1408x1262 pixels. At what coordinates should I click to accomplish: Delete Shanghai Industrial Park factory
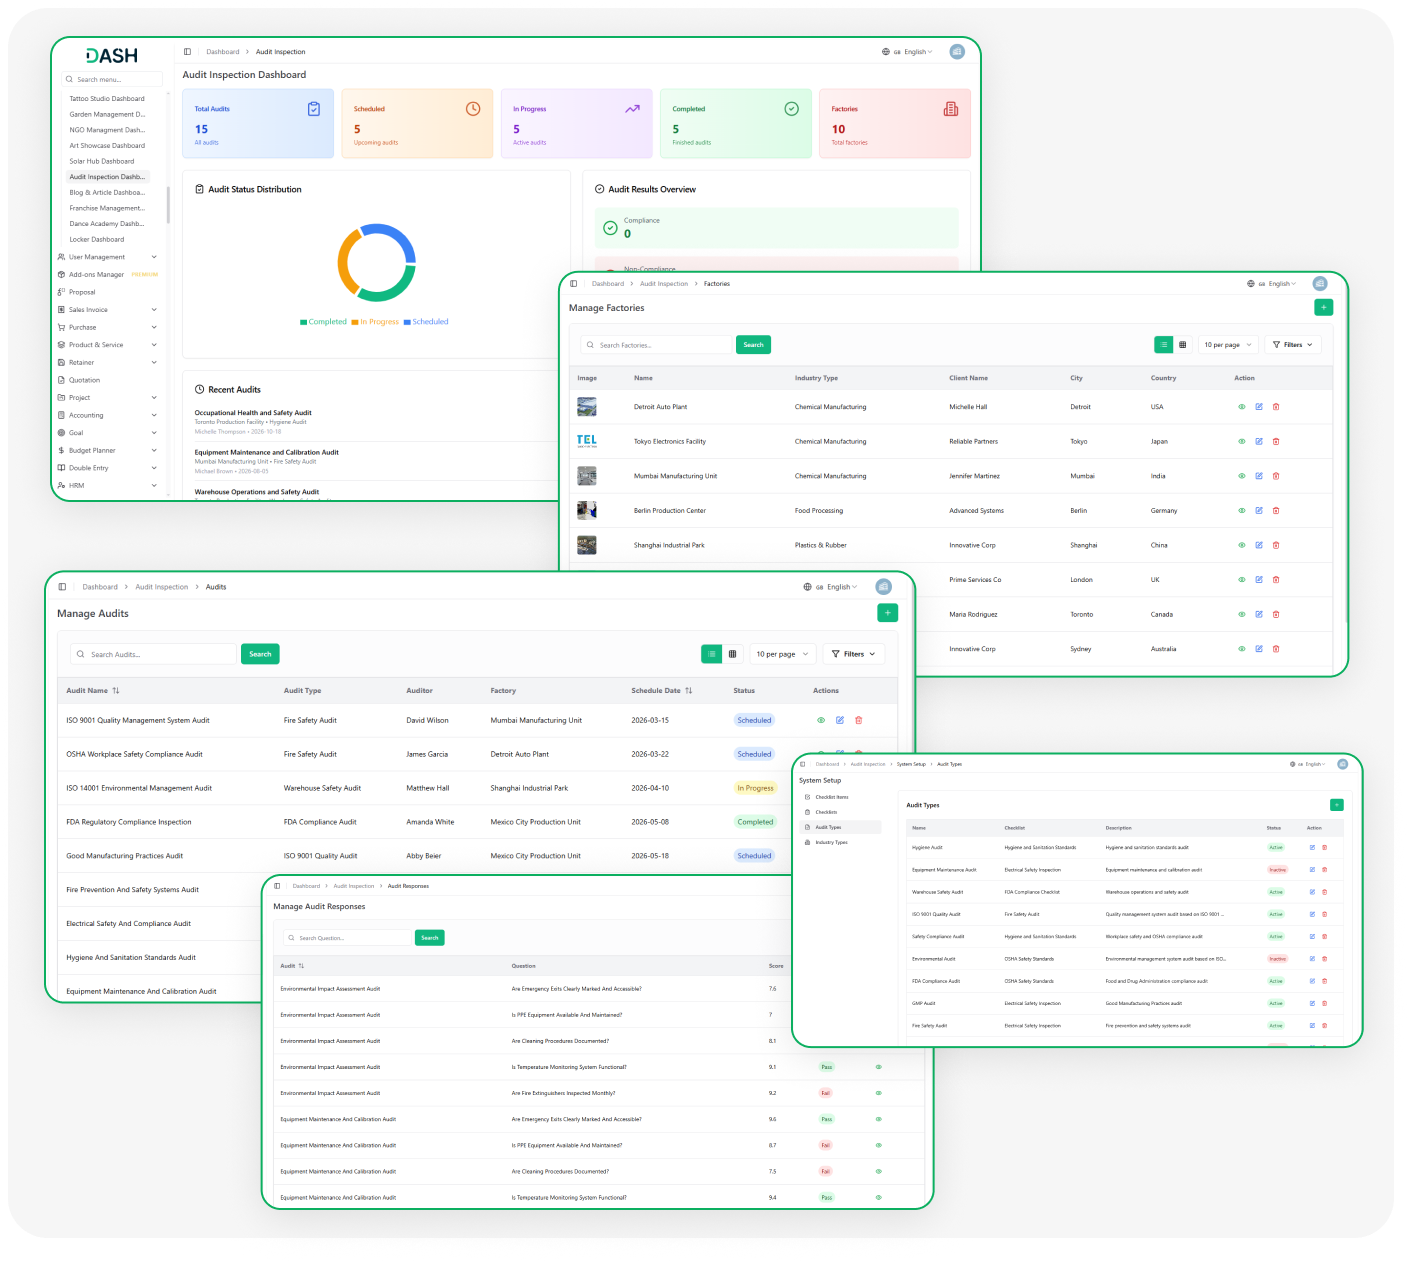coord(1276,545)
